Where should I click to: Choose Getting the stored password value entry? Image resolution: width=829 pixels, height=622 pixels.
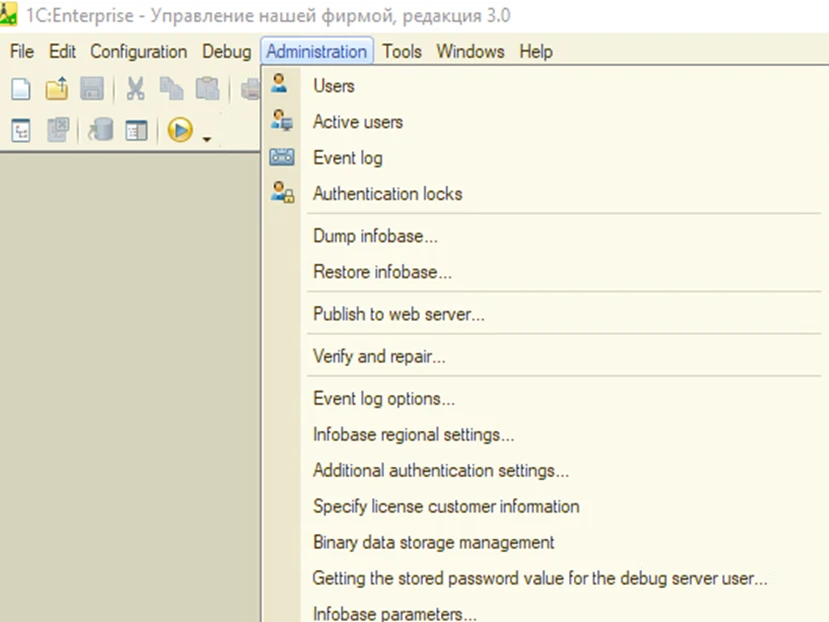pos(545,578)
